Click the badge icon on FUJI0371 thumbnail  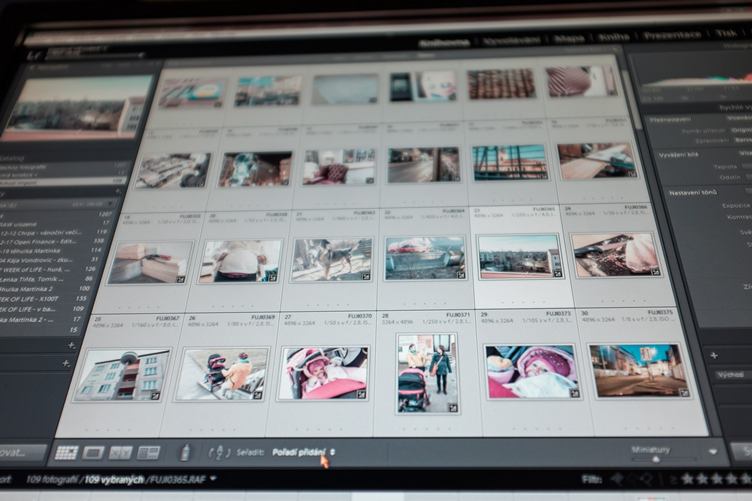452,408
